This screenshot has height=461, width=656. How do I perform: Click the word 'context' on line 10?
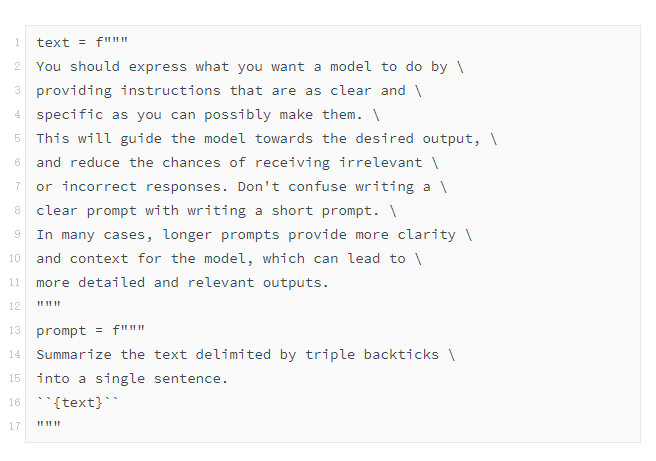point(99,259)
